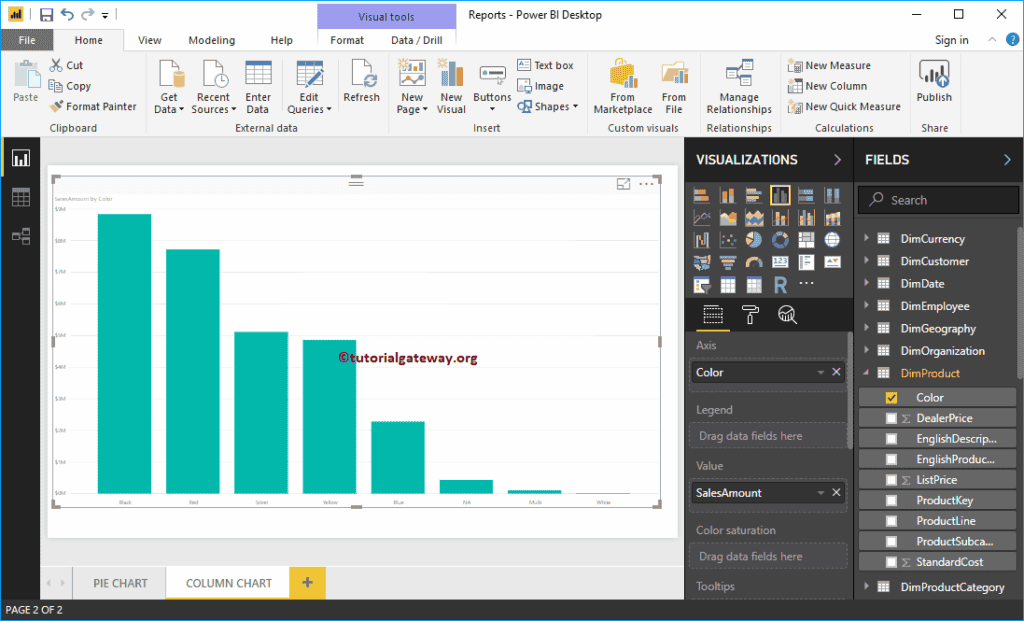Viewport: 1024px width, 621px height.
Task: Expand the DimCustomer table
Action: [866, 262]
